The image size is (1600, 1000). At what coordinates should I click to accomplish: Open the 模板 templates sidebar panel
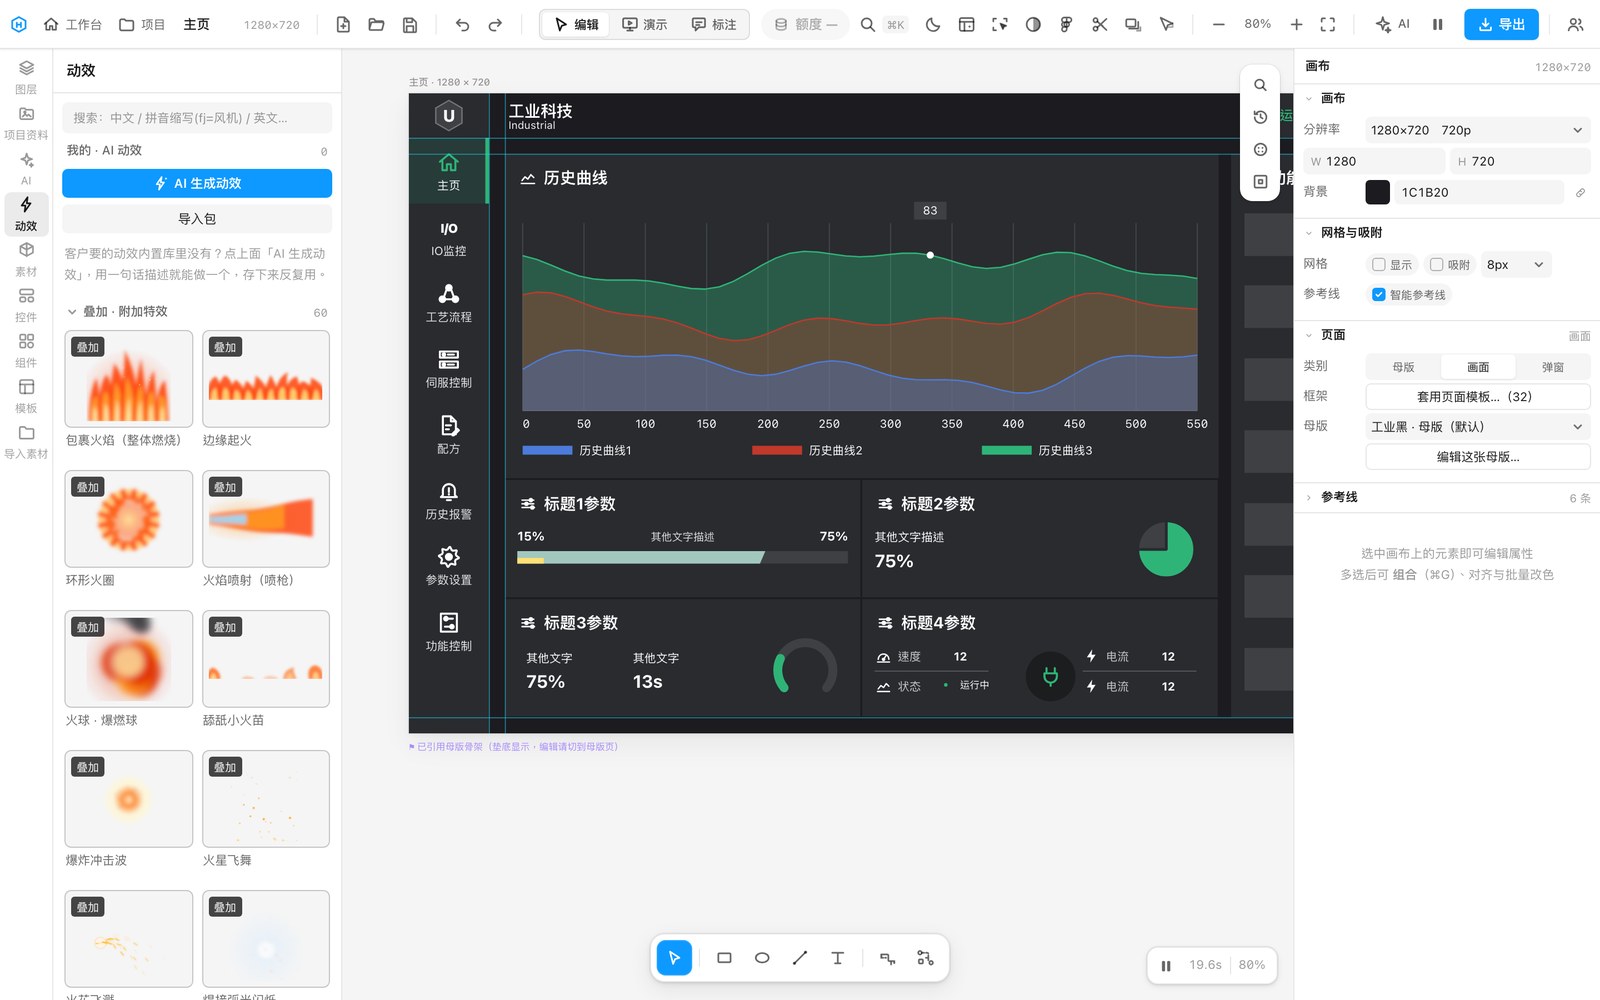click(x=26, y=396)
